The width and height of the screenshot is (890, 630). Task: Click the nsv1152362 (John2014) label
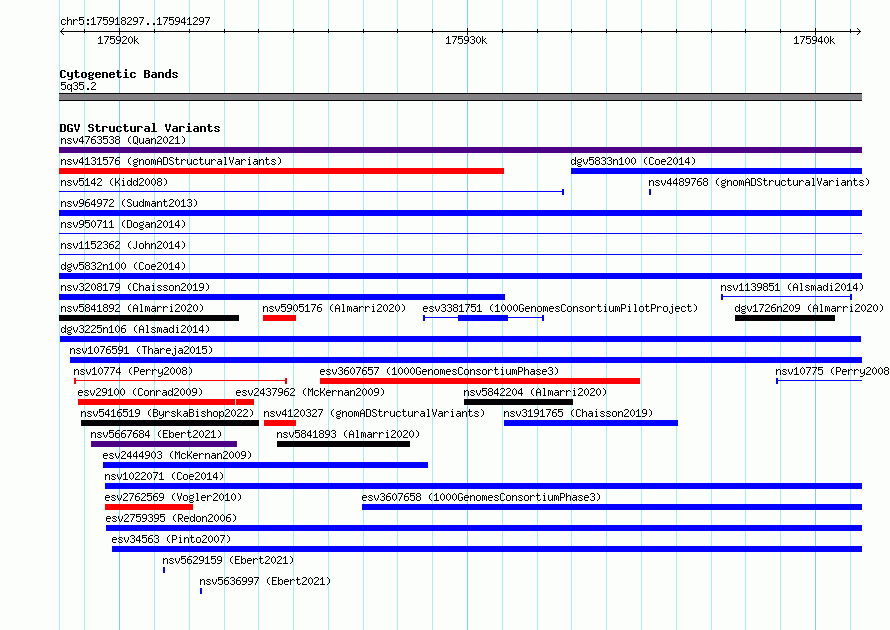coord(123,245)
